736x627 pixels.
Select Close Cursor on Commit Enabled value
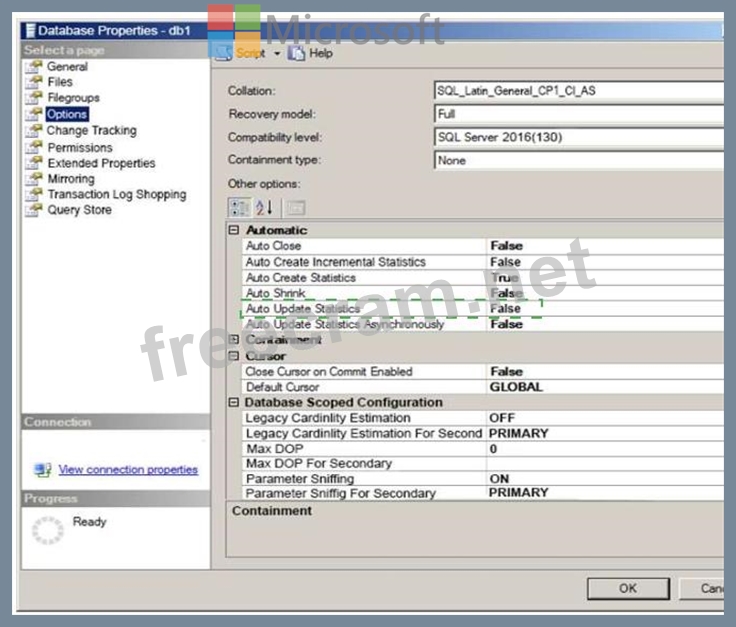click(506, 372)
